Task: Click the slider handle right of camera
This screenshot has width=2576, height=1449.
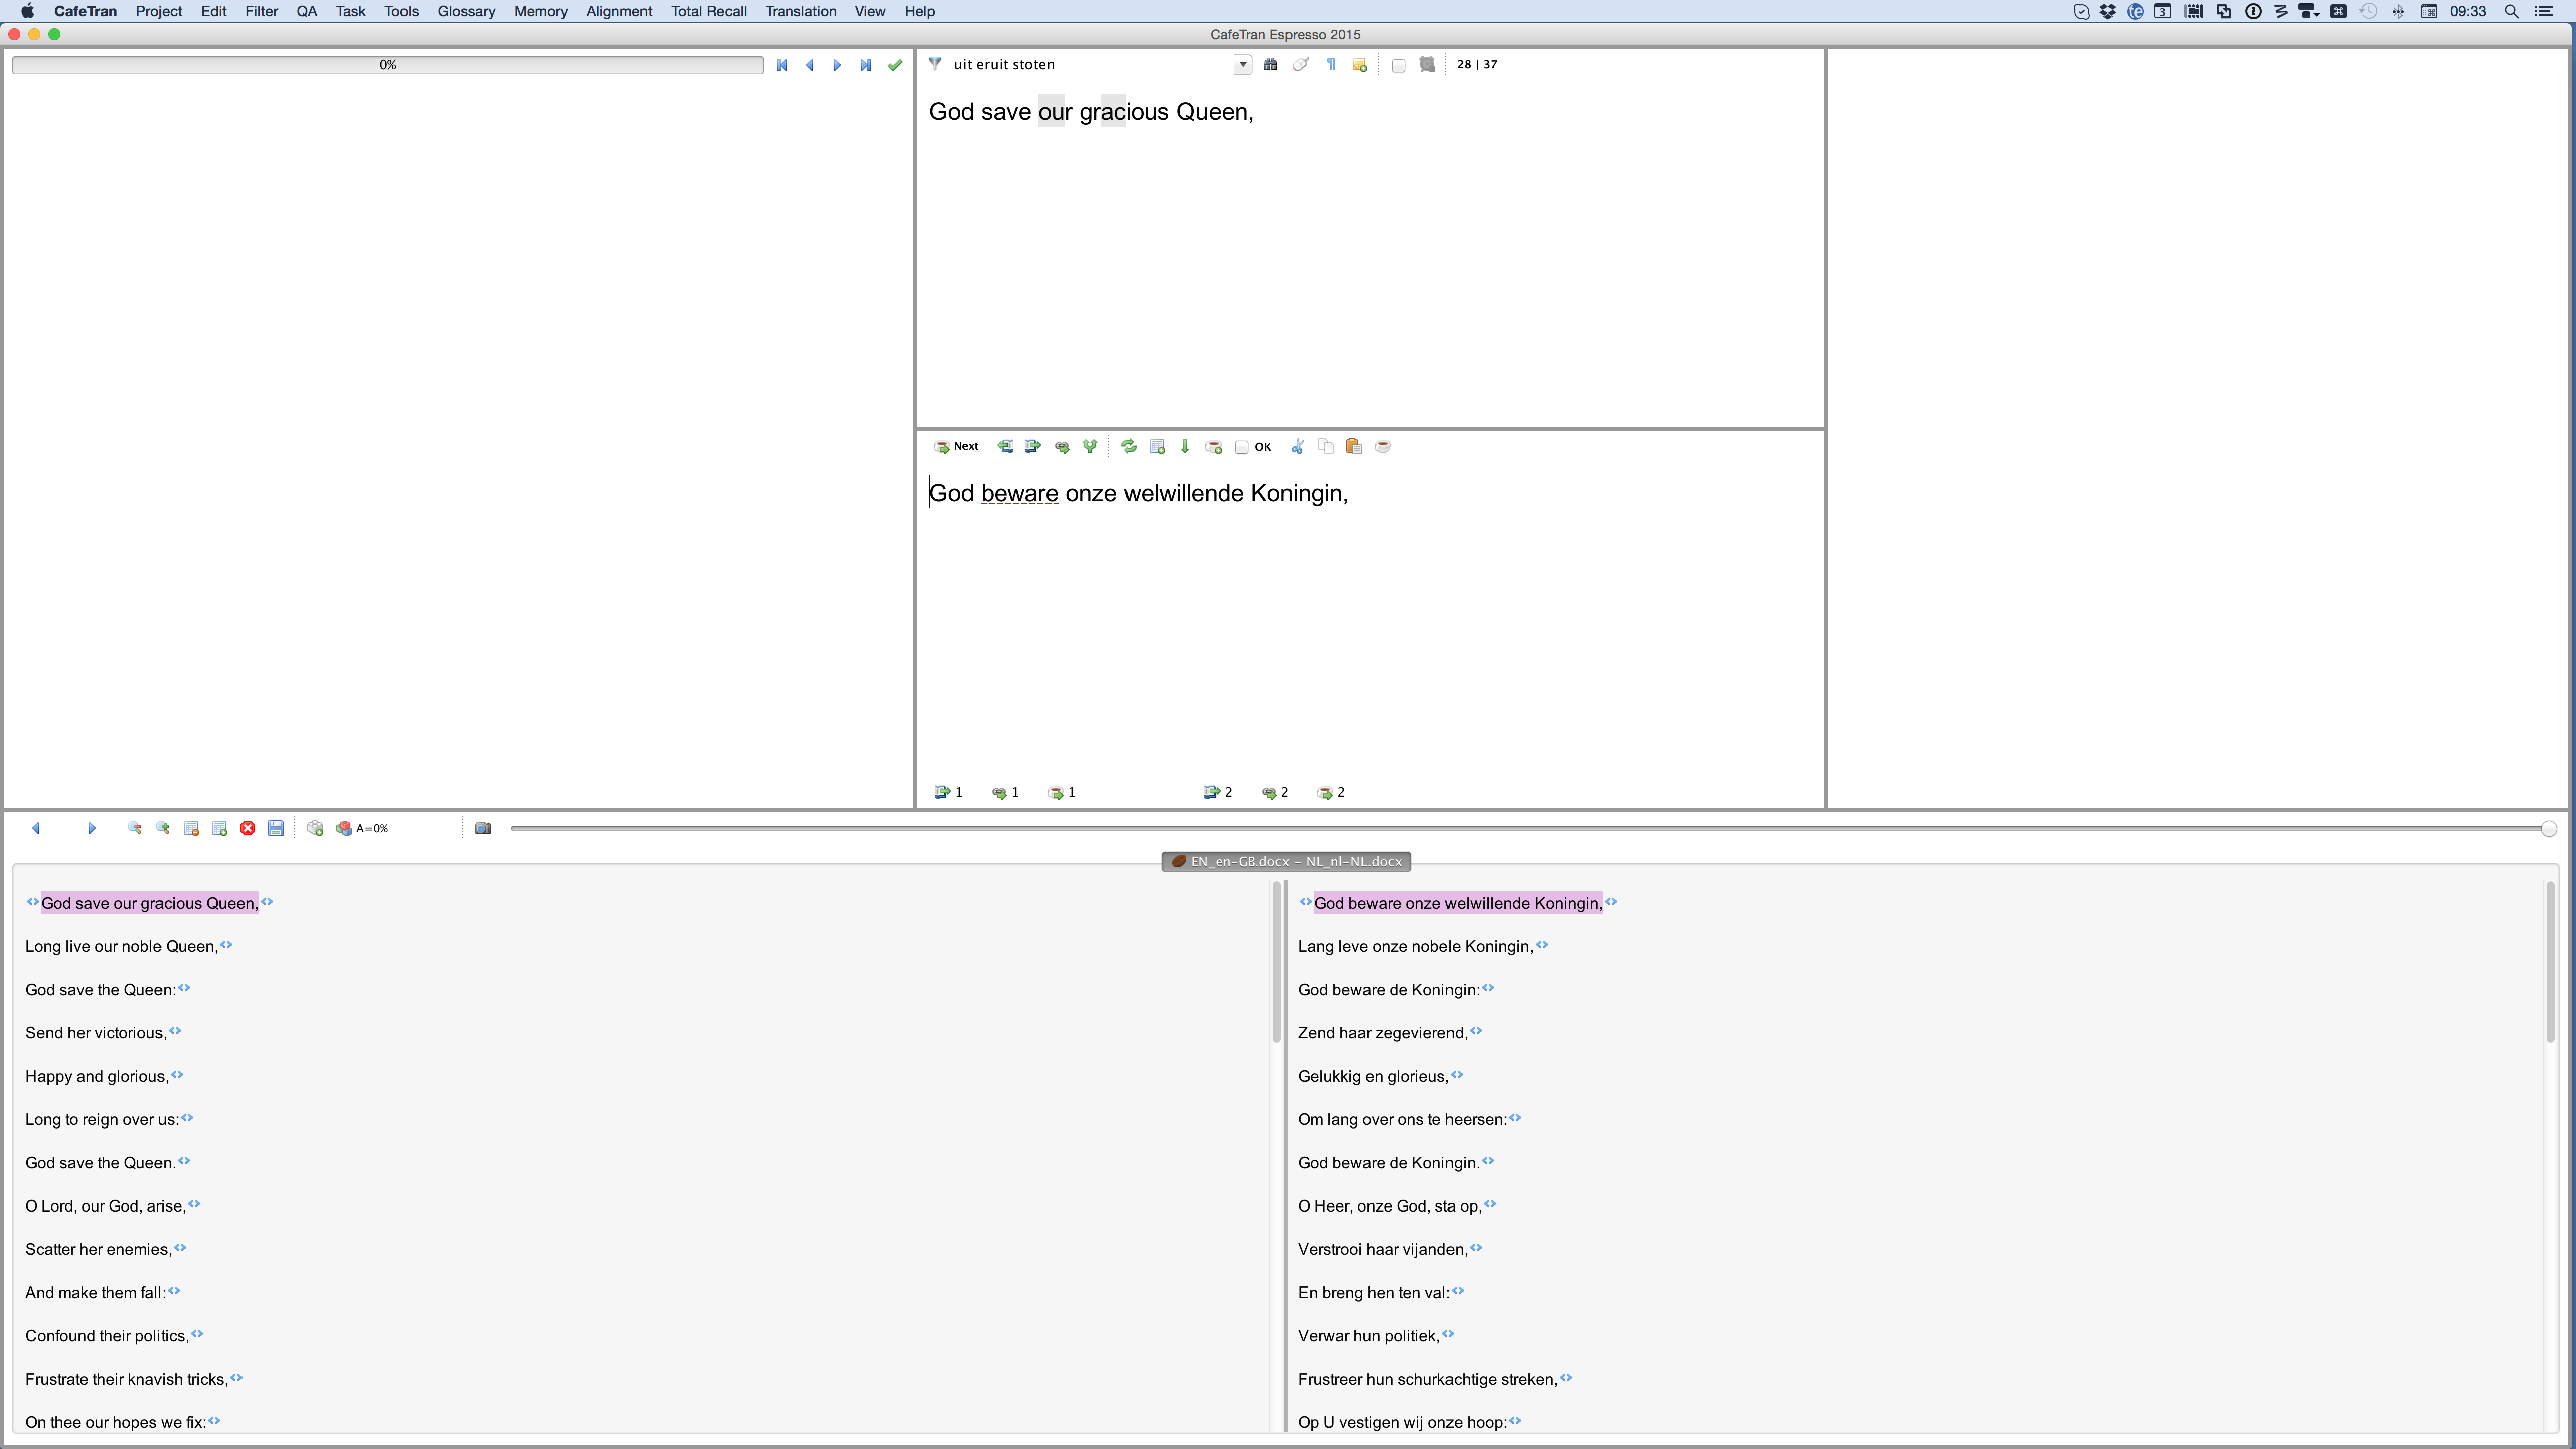Action: (2548, 828)
